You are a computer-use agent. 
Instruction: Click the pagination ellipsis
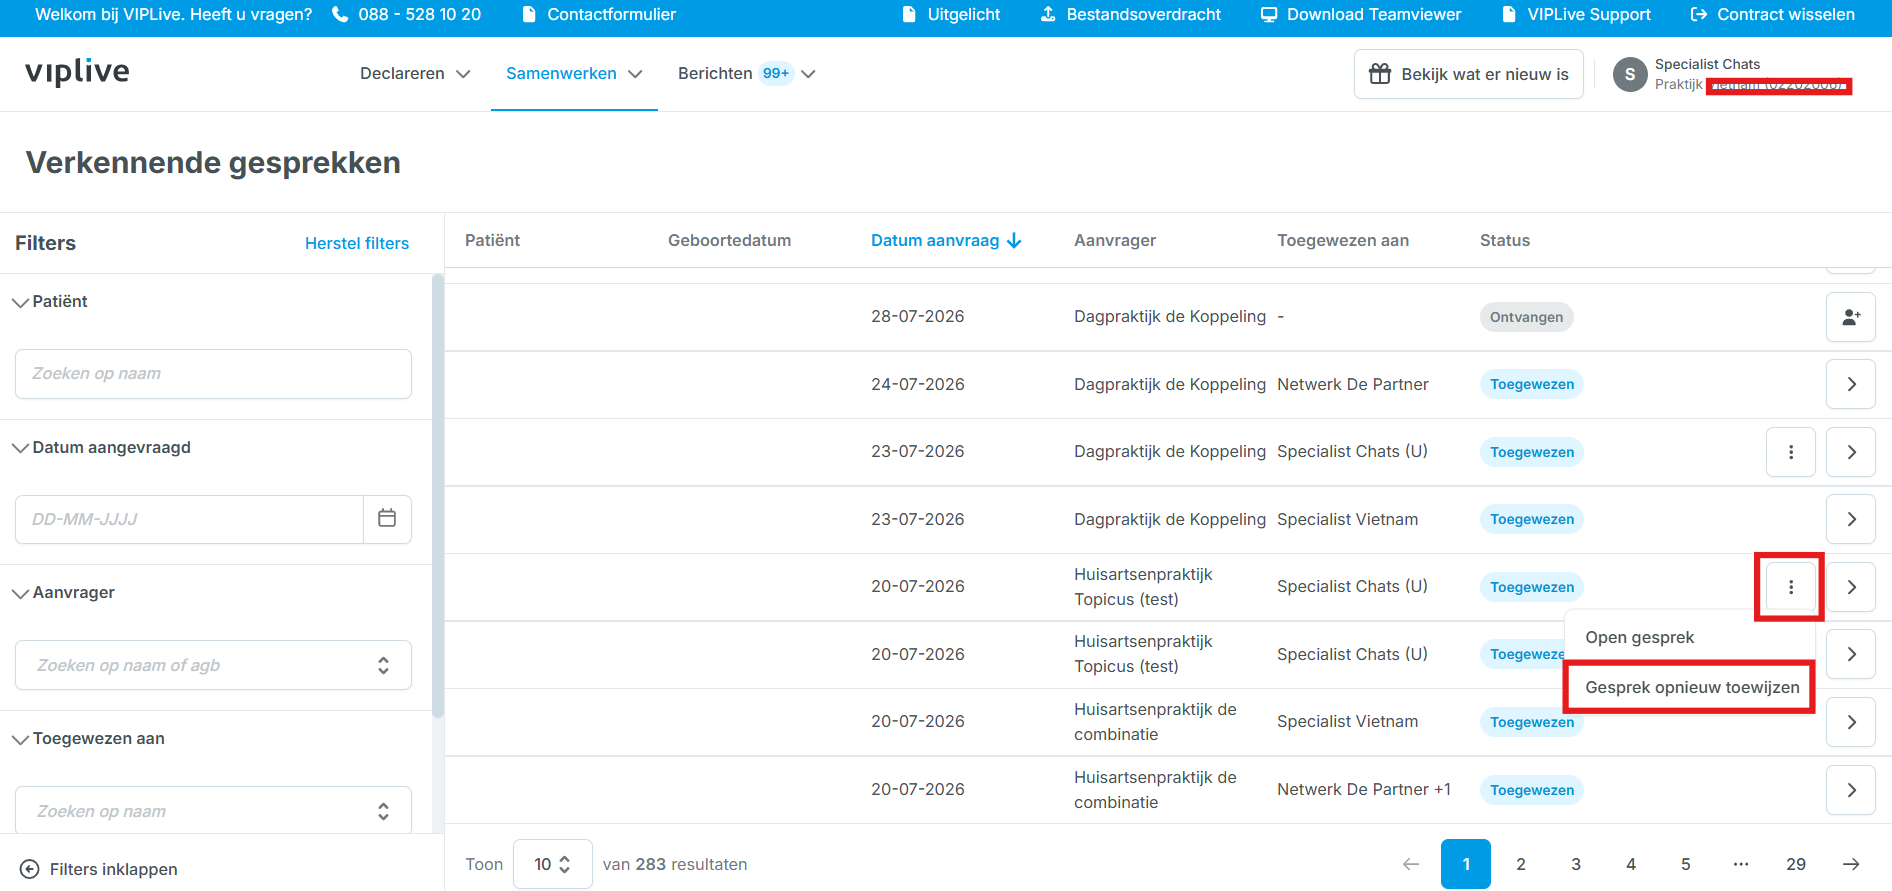pos(1741,864)
